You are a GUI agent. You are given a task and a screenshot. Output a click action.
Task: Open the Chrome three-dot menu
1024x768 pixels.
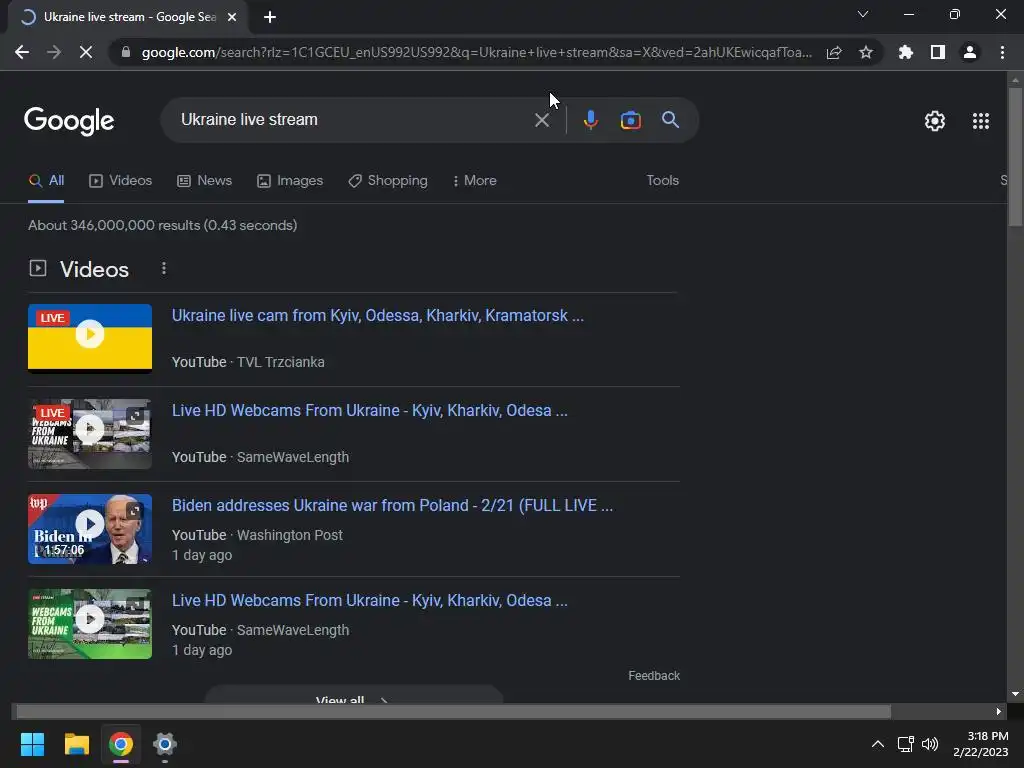coord(1002,52)
